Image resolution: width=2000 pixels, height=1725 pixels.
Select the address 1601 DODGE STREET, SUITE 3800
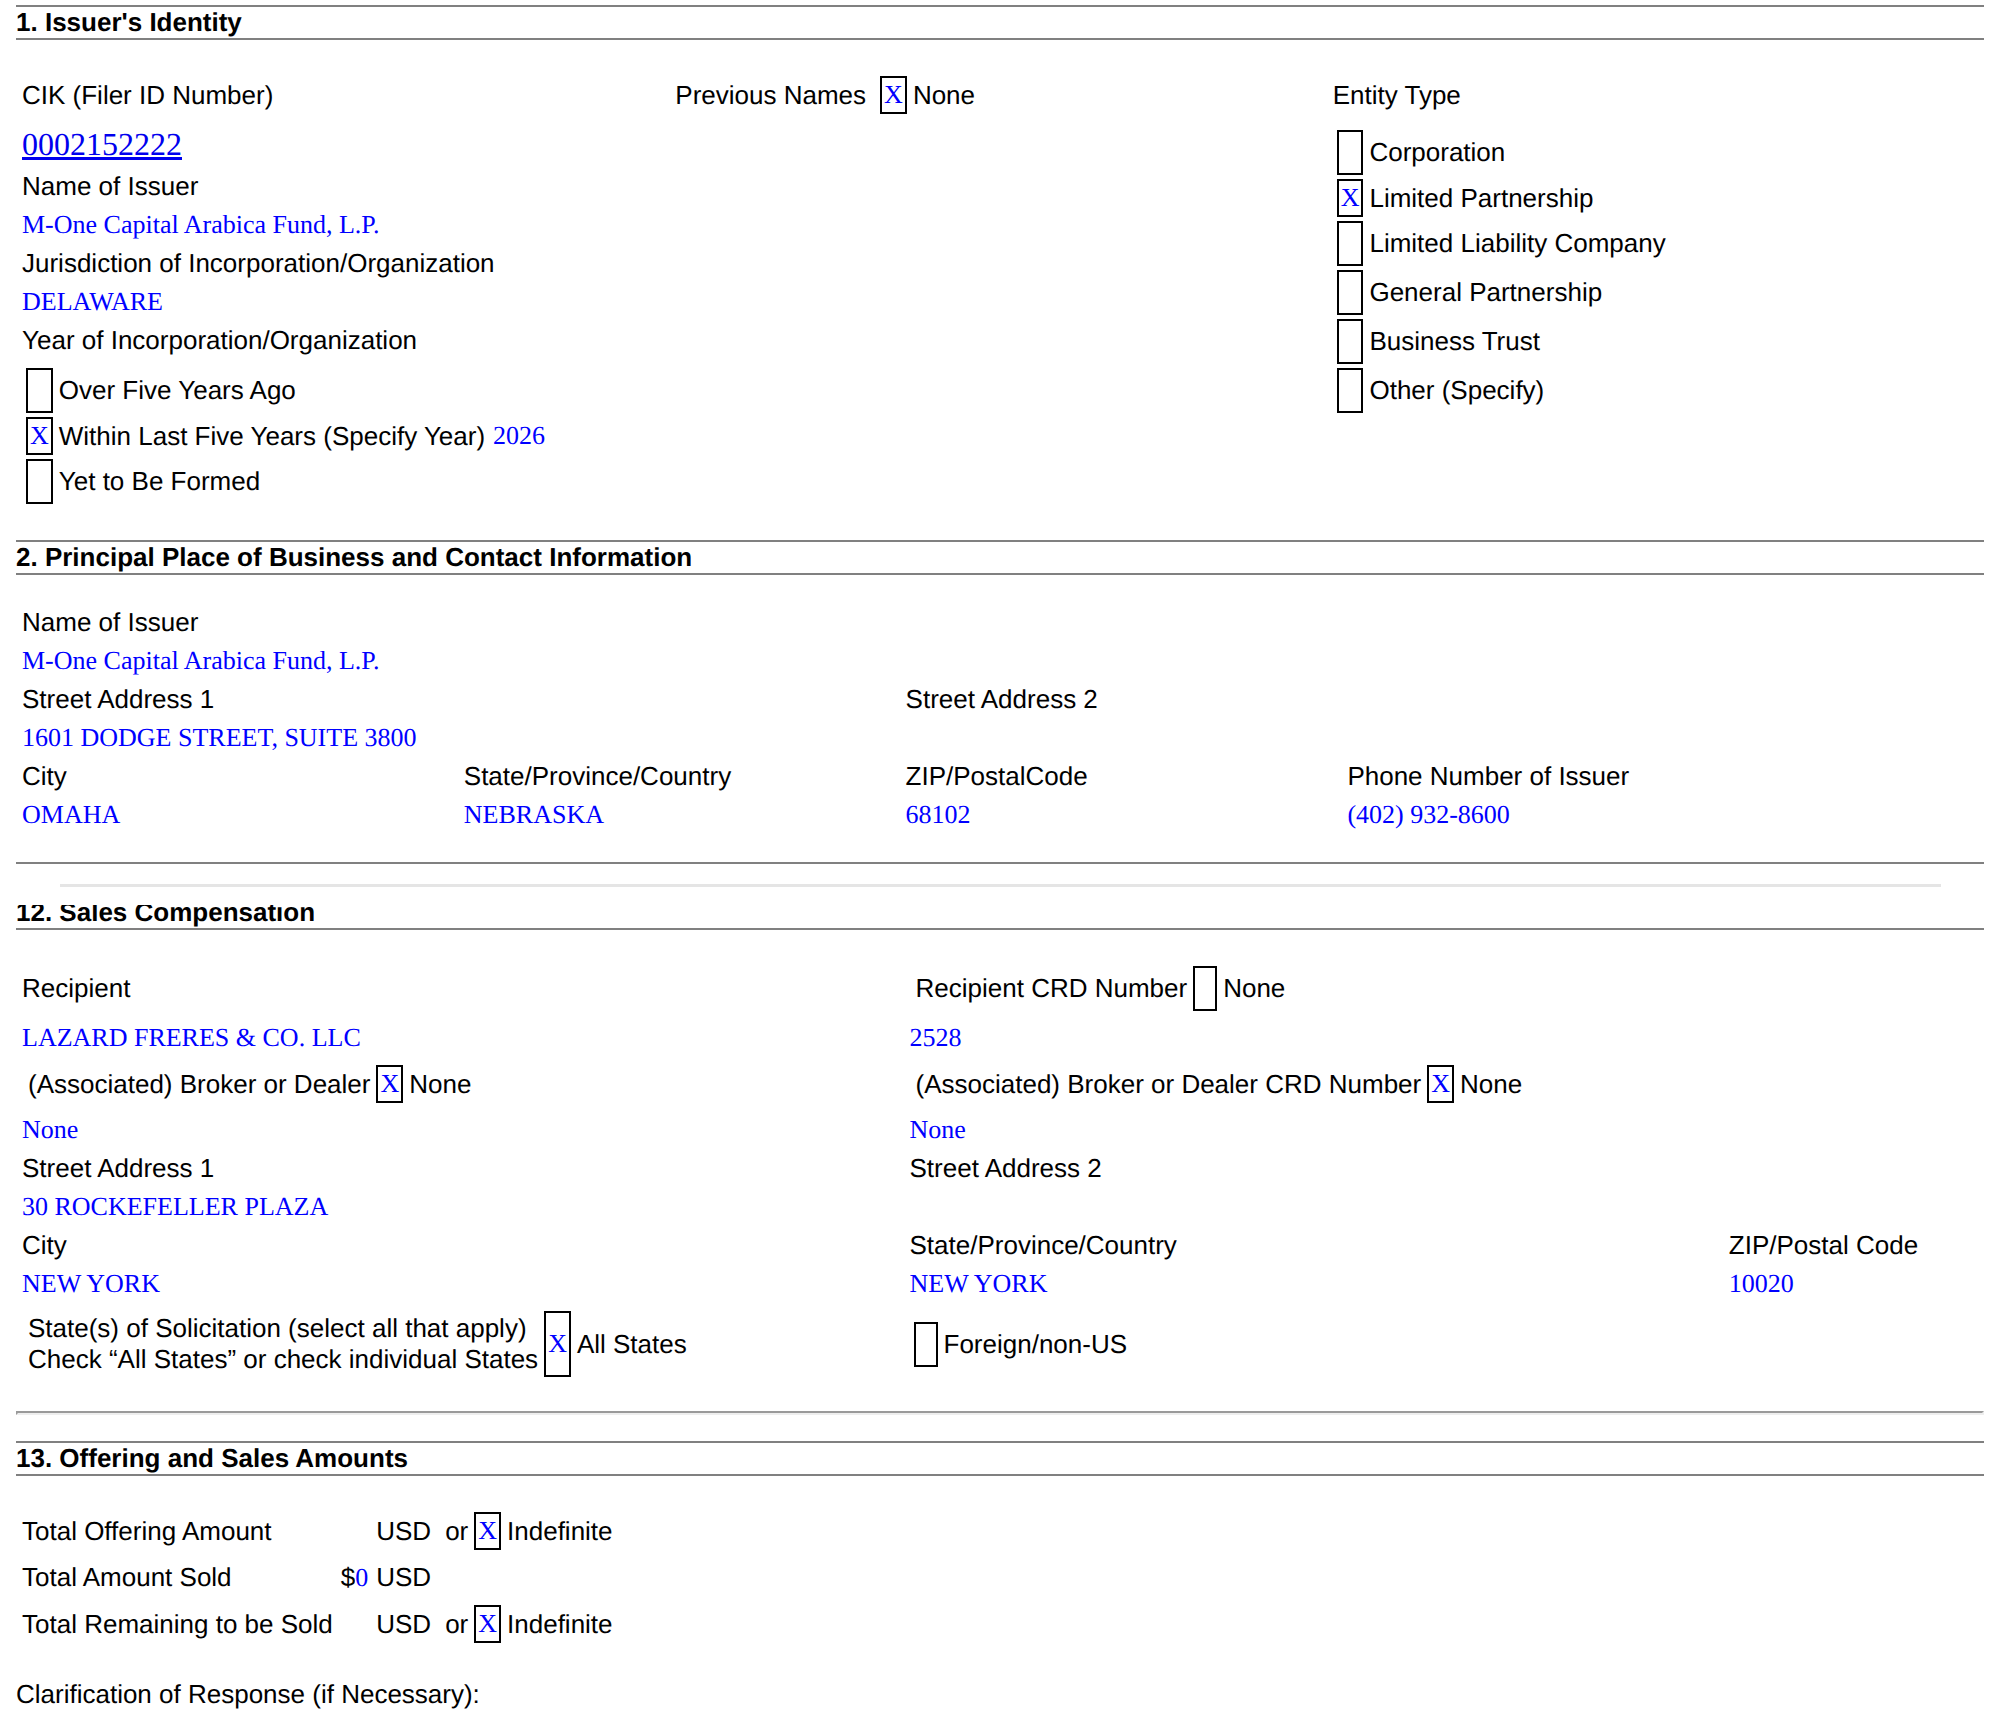[x=219, y=738]
